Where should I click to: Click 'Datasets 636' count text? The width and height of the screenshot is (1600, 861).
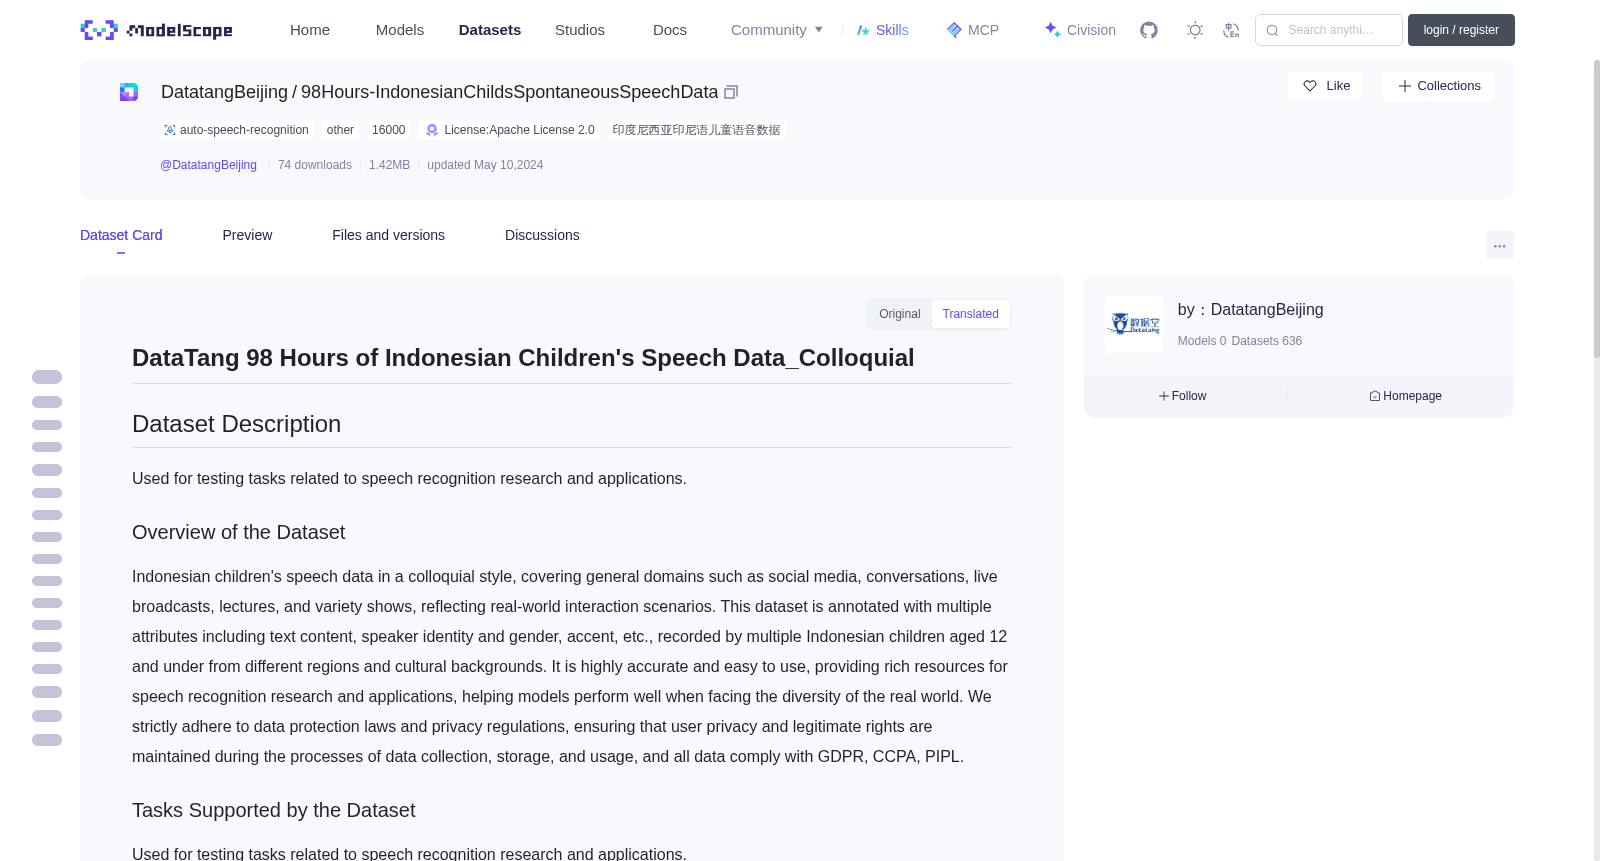1267,341
